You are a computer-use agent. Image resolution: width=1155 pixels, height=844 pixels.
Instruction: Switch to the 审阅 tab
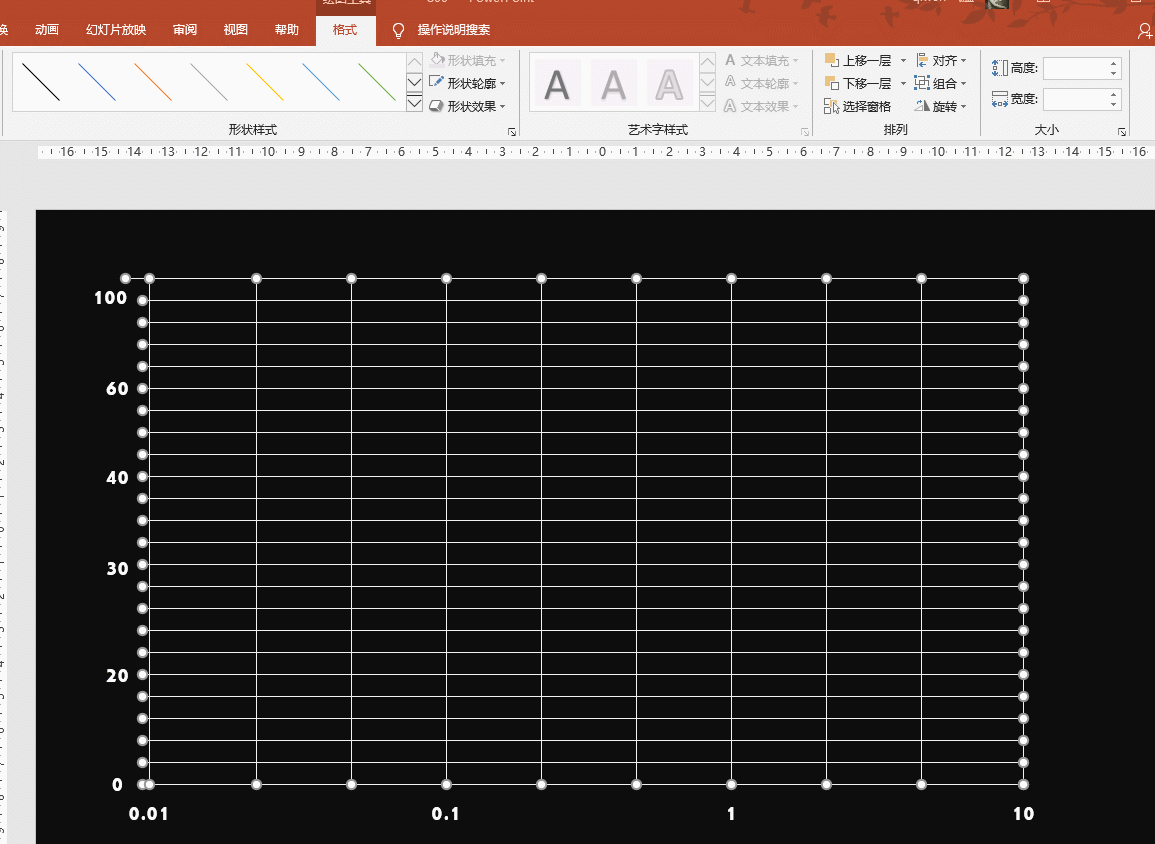coord(185,30)
